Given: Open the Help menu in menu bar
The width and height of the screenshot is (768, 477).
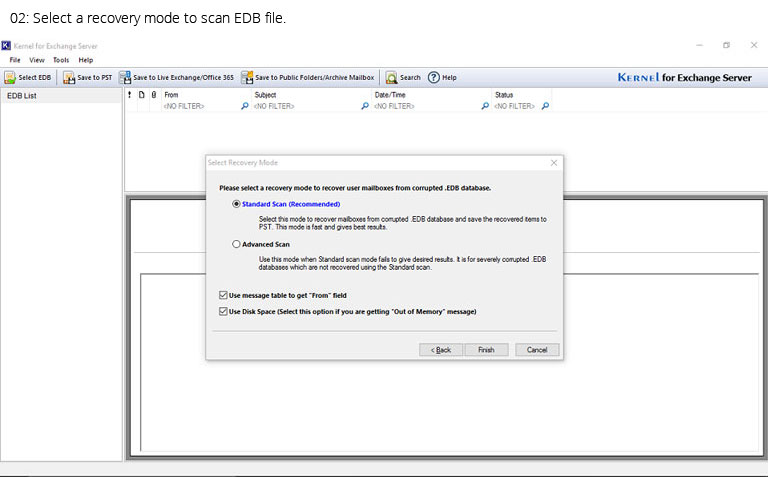Looking at the screenshot, I should point(86,60).
